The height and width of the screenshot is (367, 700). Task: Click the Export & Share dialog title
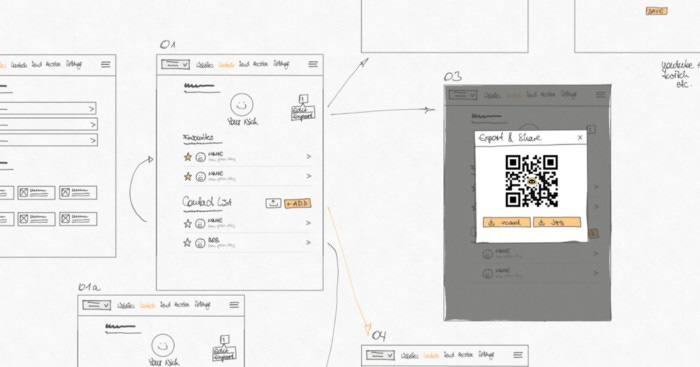(x=510, y=138)
